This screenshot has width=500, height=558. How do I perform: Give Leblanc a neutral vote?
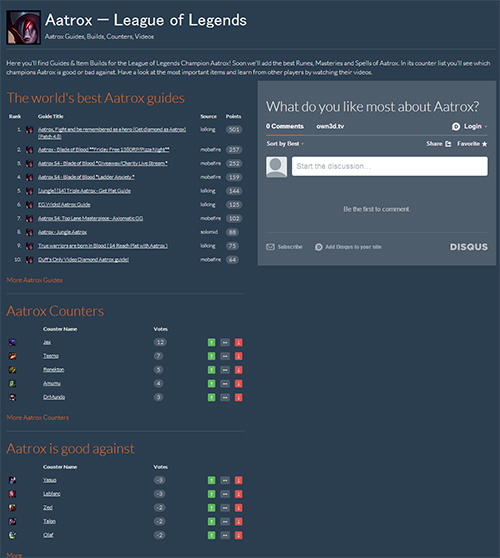[x=225, y=494]
